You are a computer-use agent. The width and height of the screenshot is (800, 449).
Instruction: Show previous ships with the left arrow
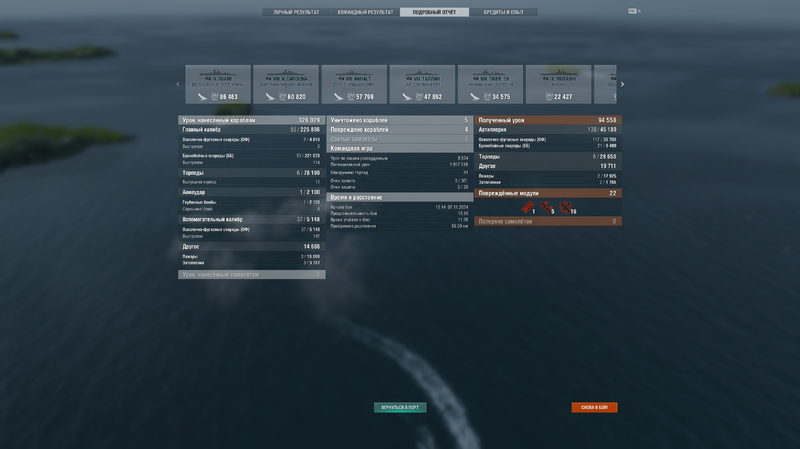pyautogui.click(x=178, y=84)
